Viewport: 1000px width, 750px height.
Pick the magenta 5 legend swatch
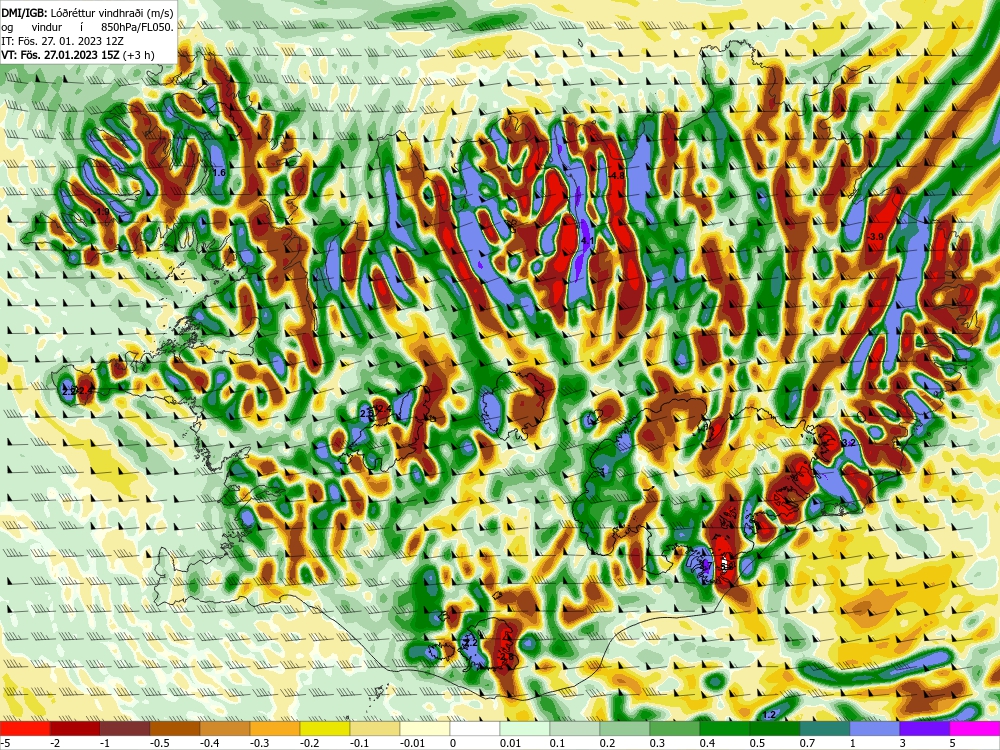(975, 728)
